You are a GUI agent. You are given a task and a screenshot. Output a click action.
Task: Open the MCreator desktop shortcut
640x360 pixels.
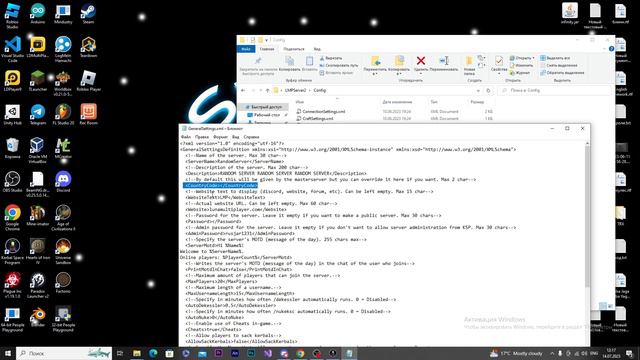(63, 148)
